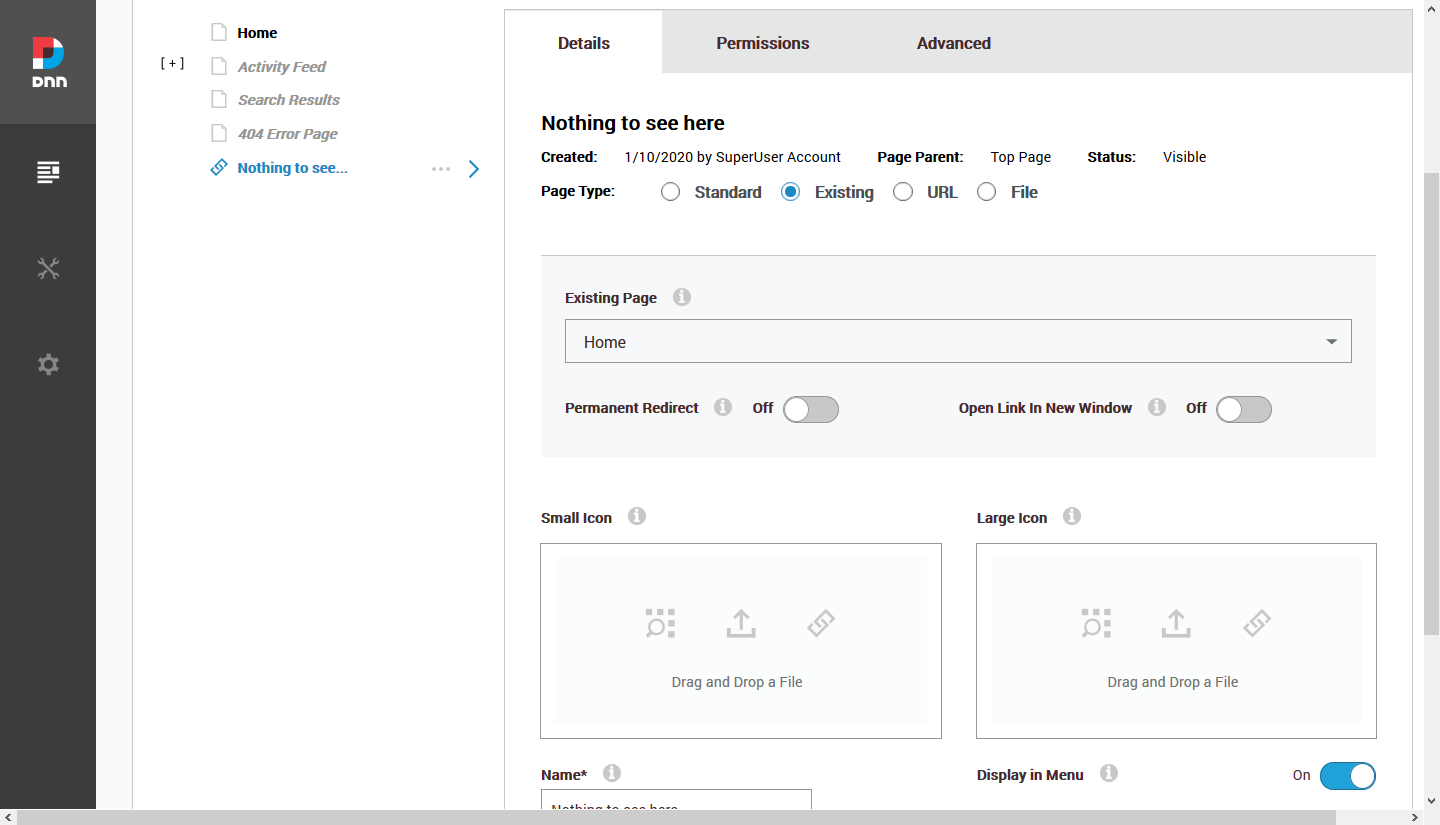The image size is (1440, 825).
Task: Click the page icon beside Search Results
Action: [x=219, y=99]
